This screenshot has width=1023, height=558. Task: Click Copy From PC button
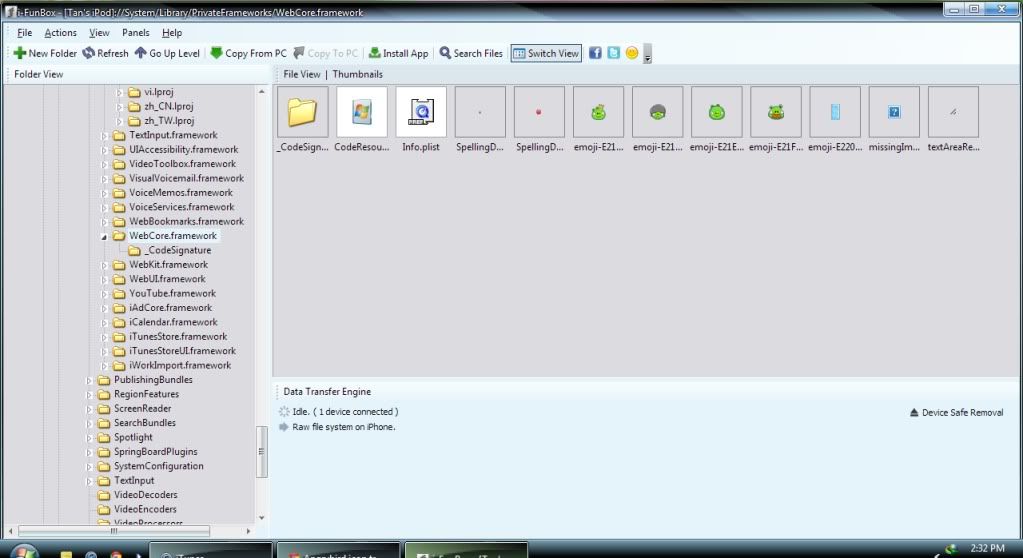(x=249, y=54)
